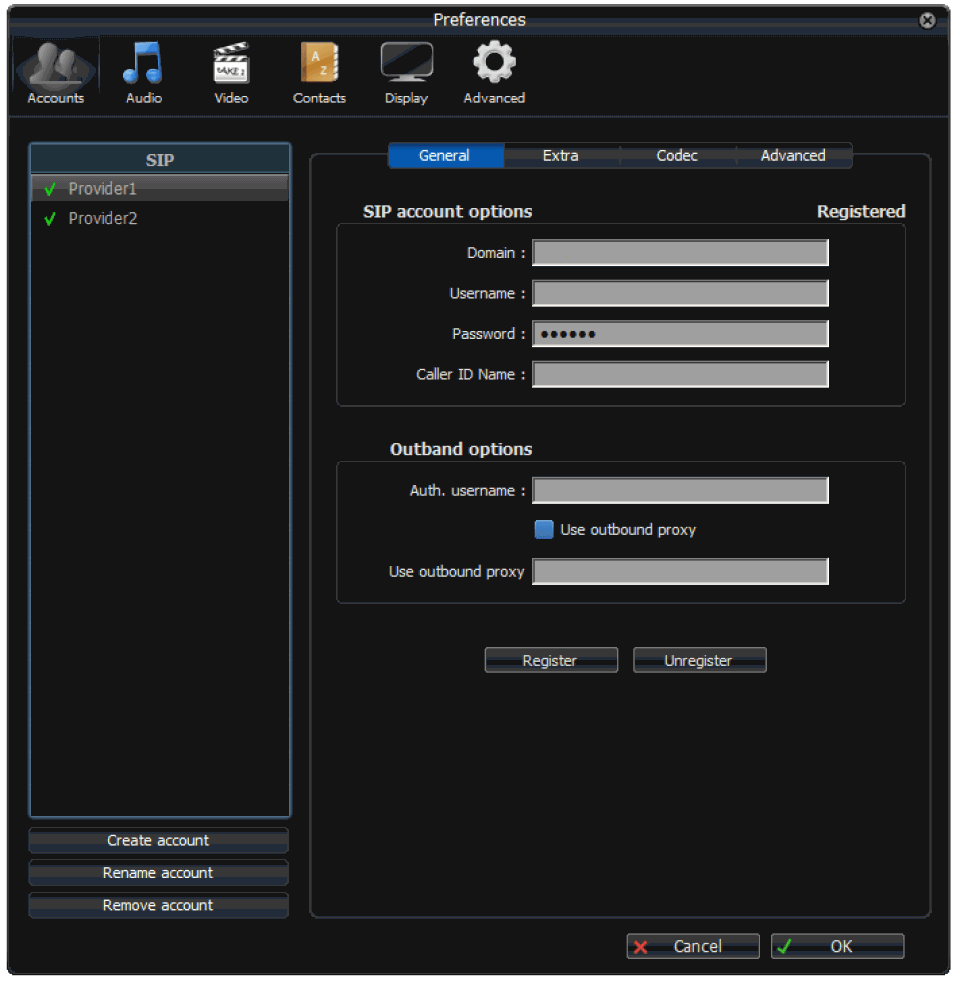
Task: Select the General tab
Action: (x=445, y=156)
